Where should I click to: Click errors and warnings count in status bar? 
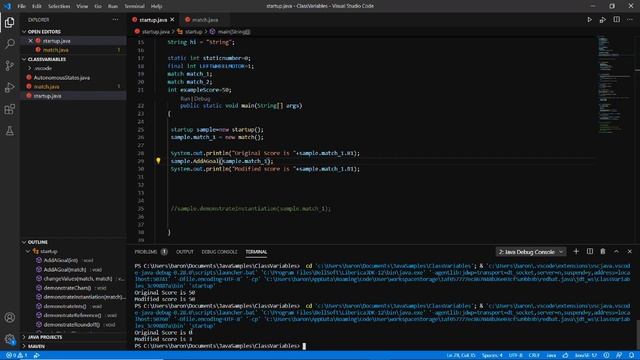coord(16,356)
